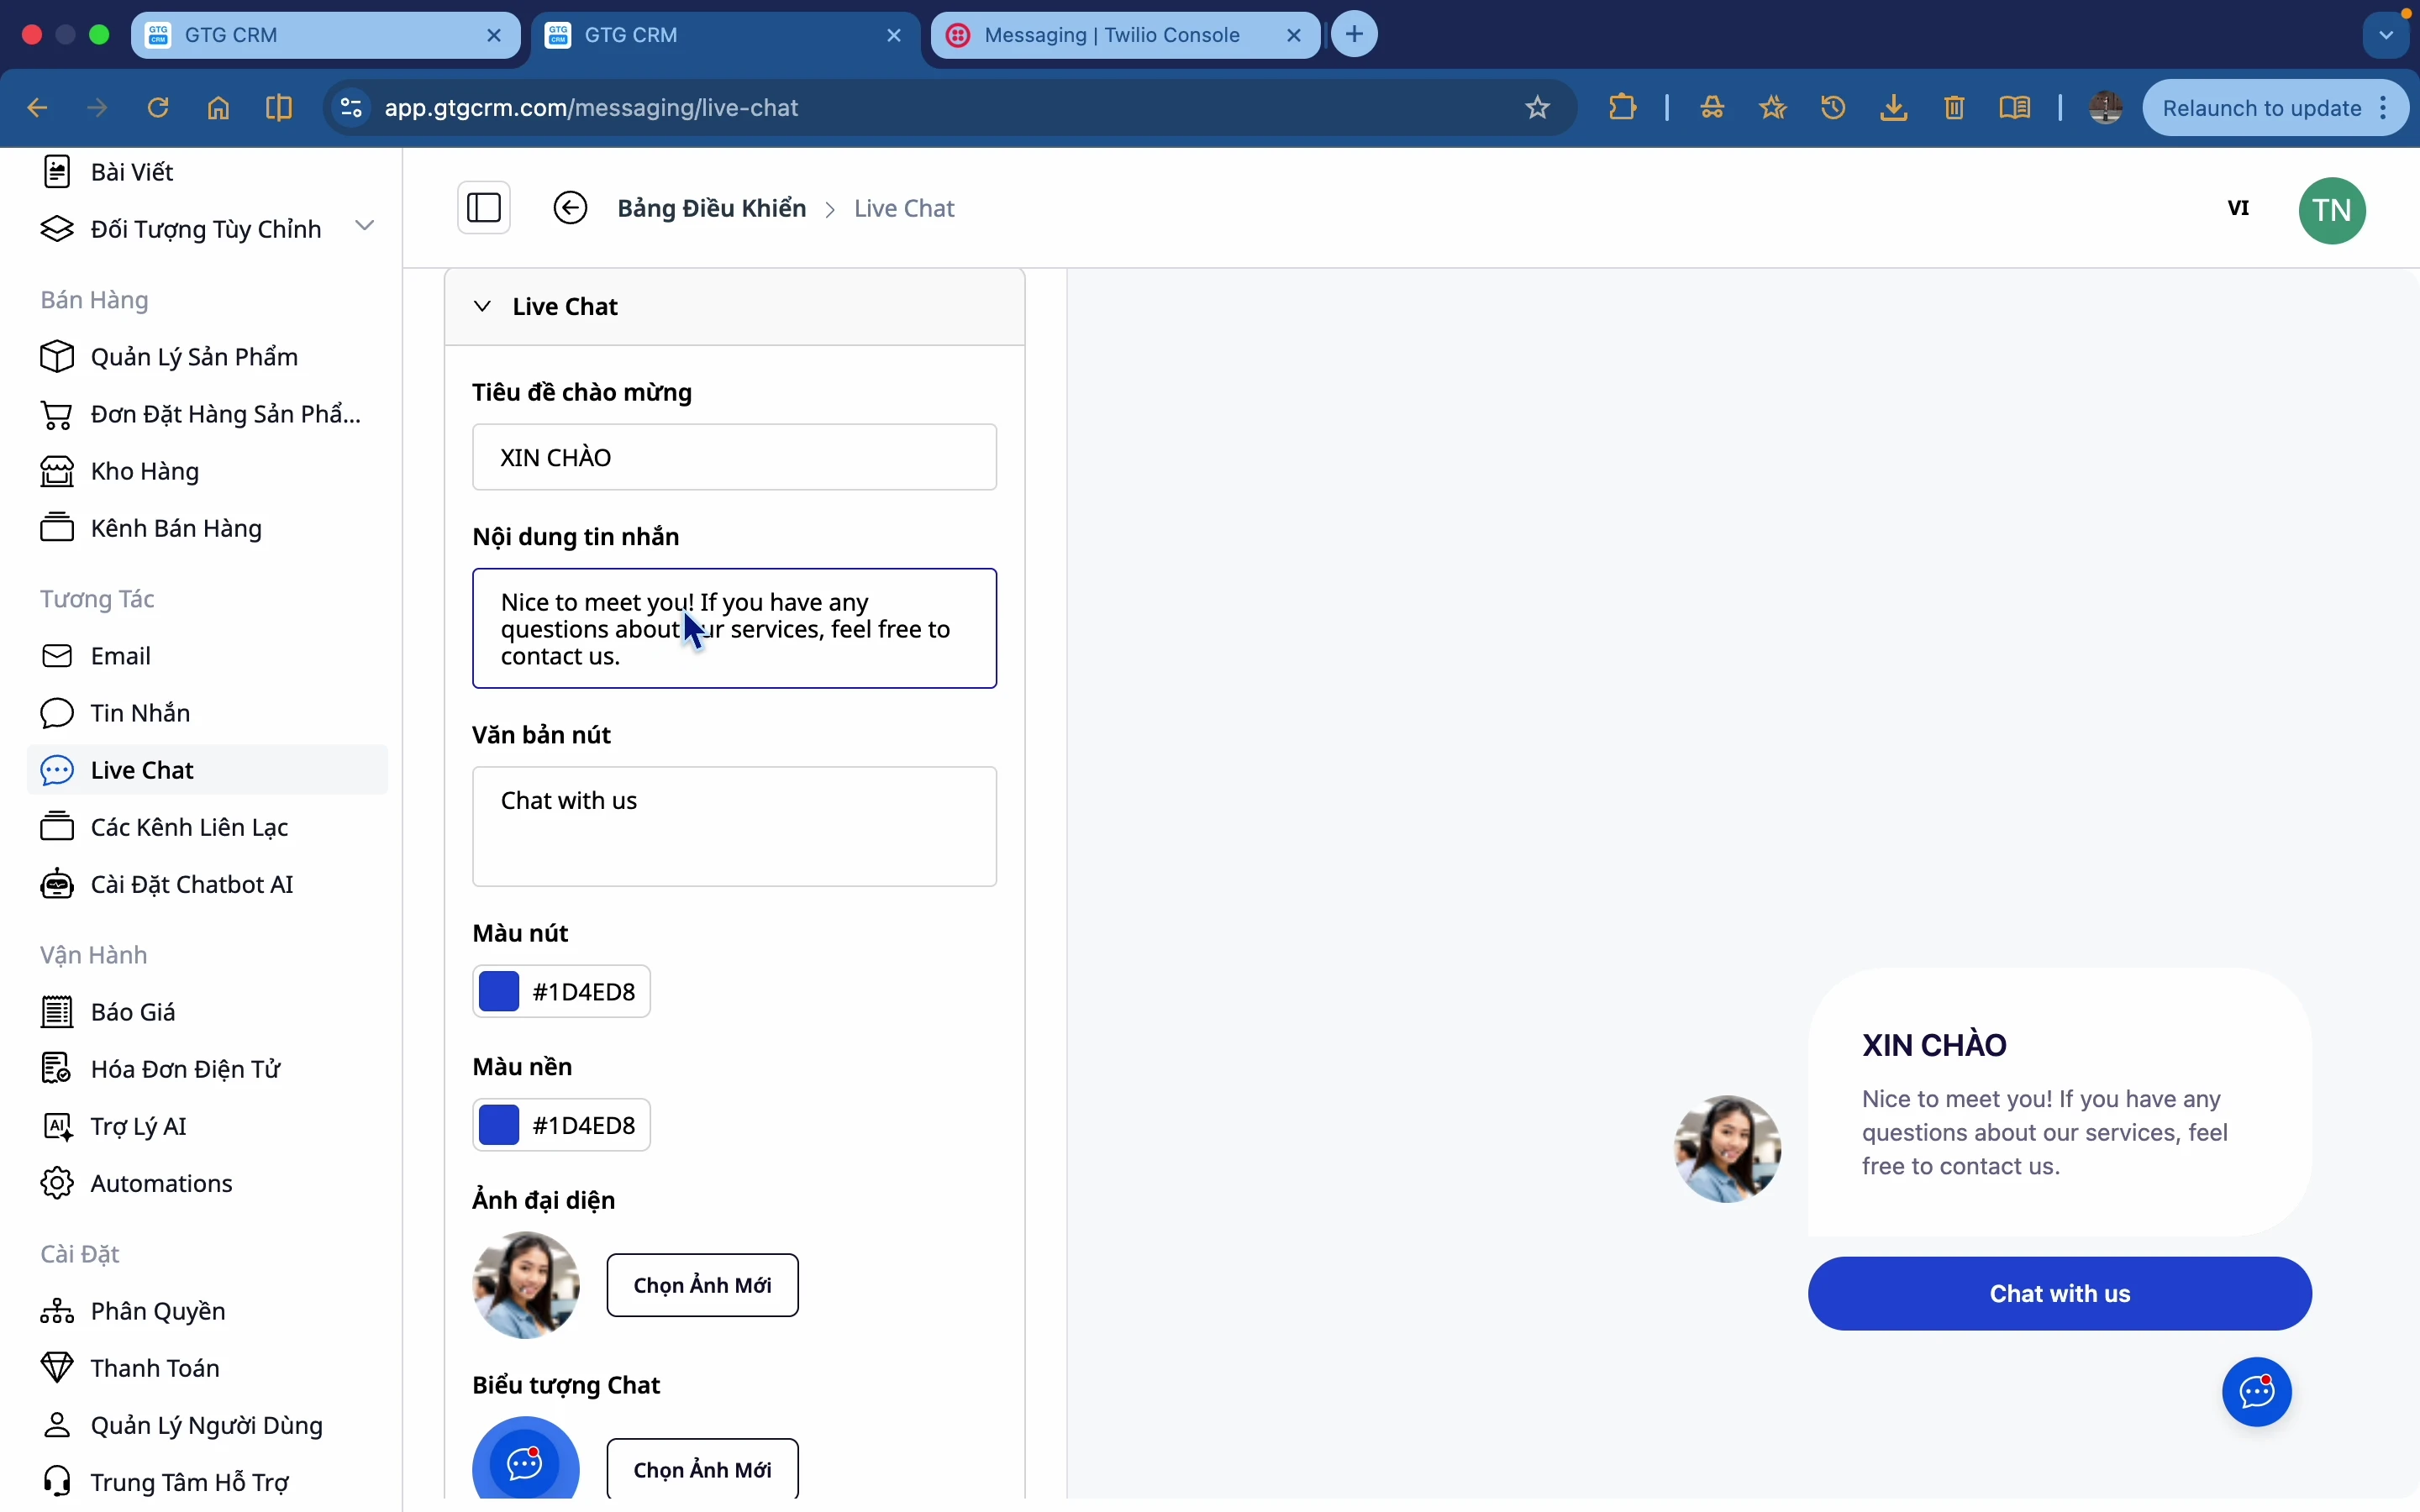Click the Tiêu đề chào mừng input field
Image resolution: width=2420 pixels, height=1512 pixels.
[x=734, y=458]
